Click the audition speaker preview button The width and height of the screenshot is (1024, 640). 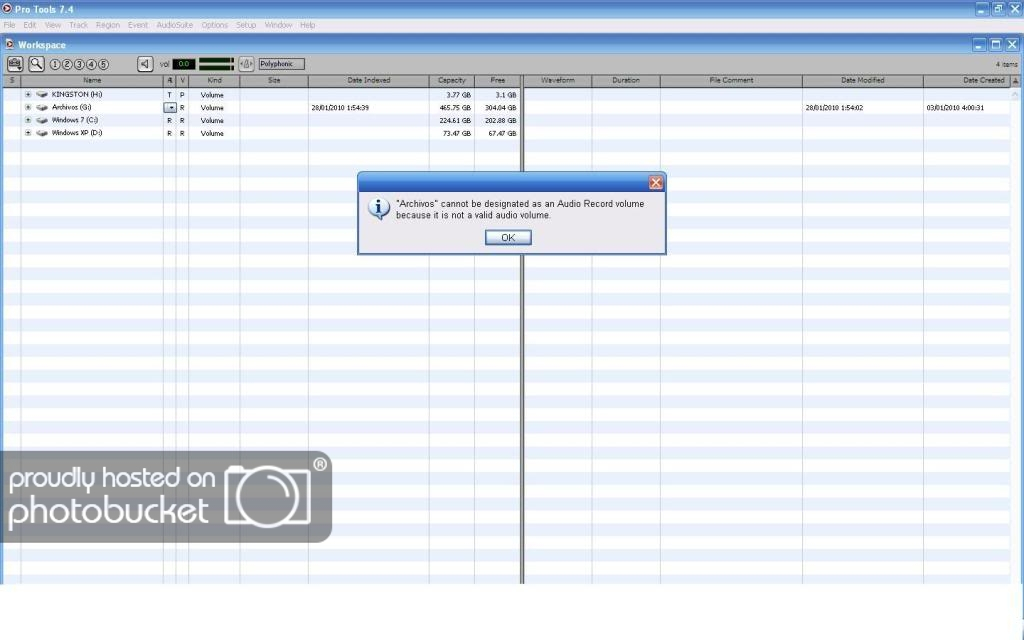(x=145, y=64)
